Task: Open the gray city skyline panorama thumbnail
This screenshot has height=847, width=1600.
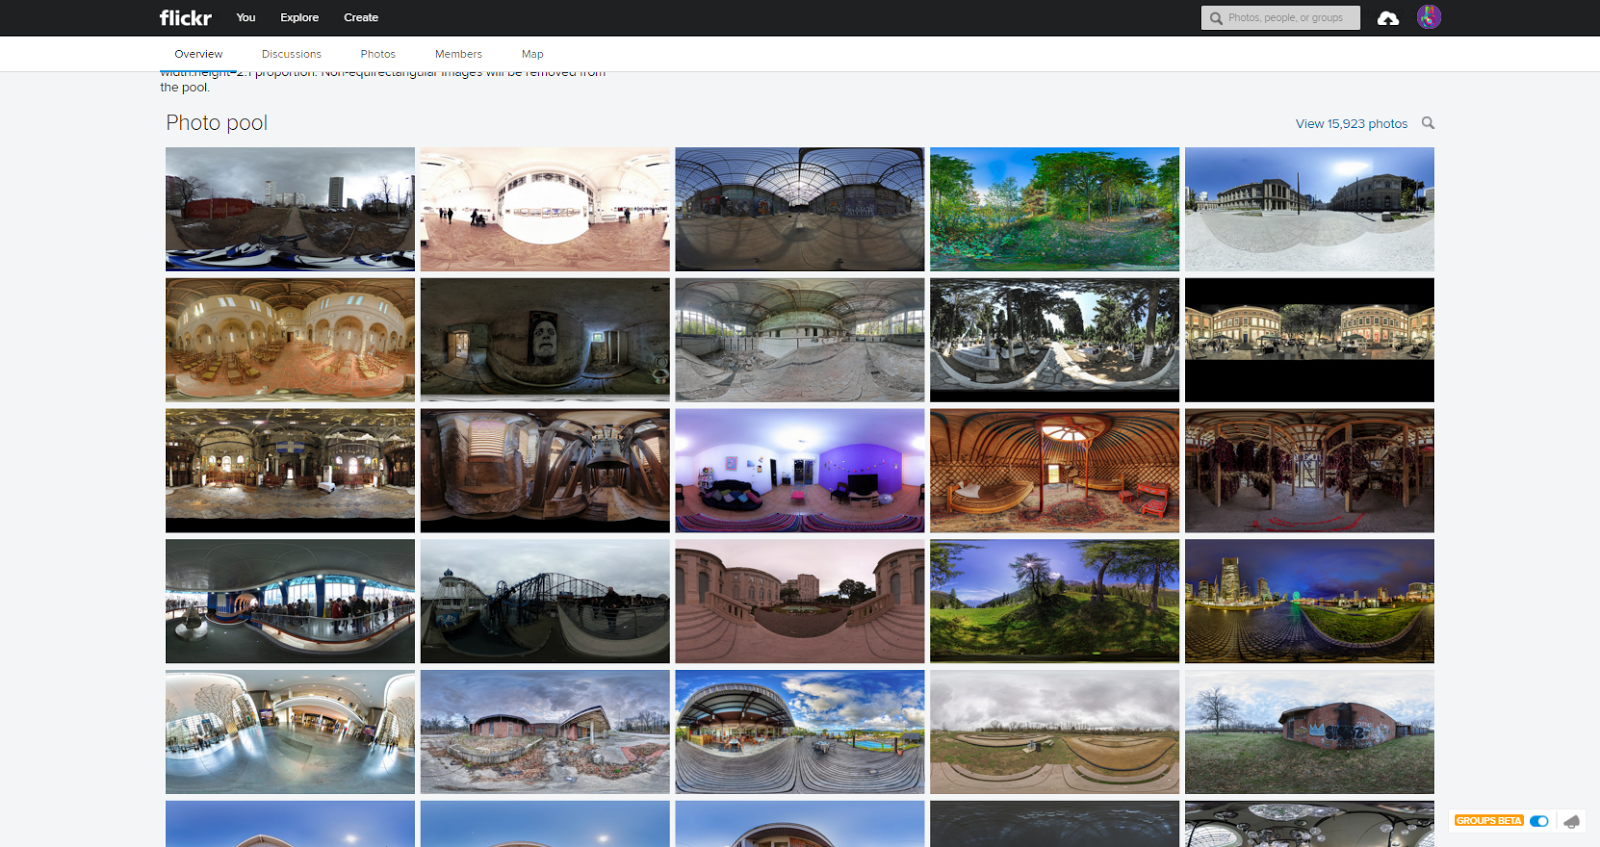Action: coord(290,209)
